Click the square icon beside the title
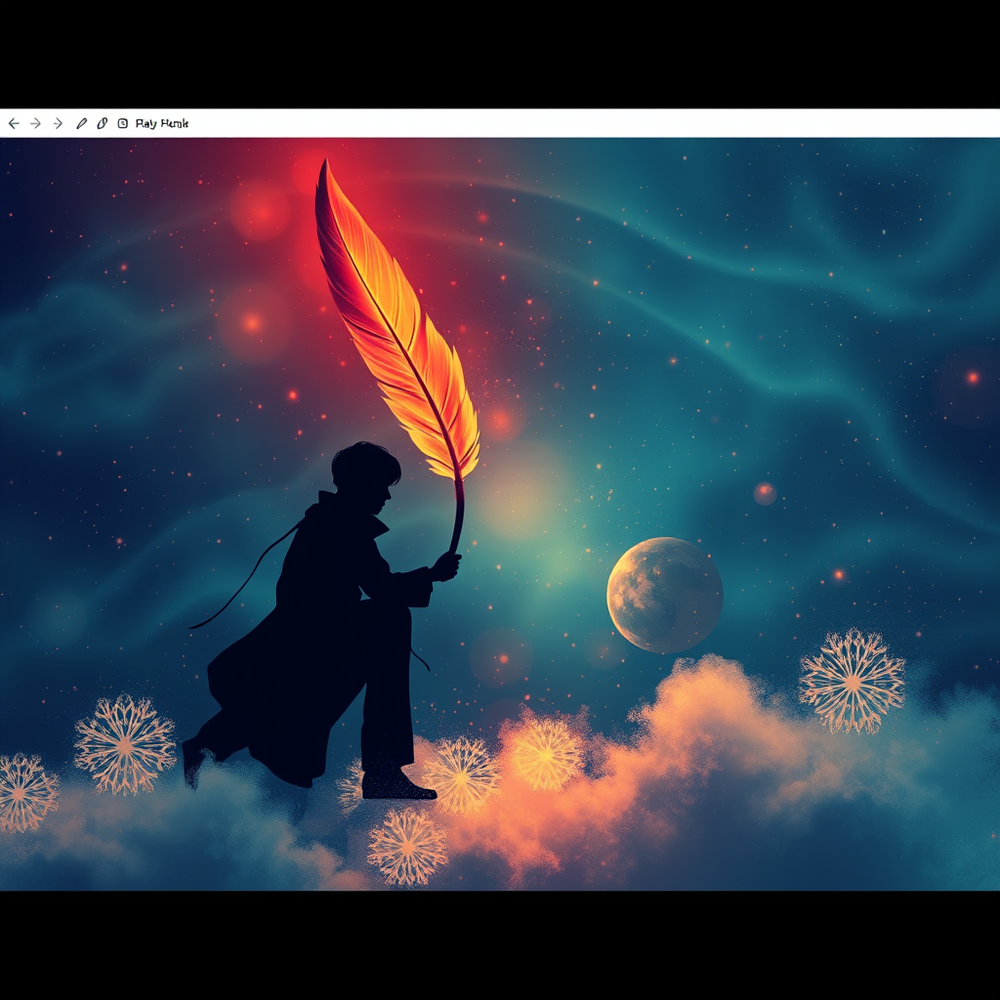The width and height of the screenshot is (1000, 1000). [x=122, y=123]
